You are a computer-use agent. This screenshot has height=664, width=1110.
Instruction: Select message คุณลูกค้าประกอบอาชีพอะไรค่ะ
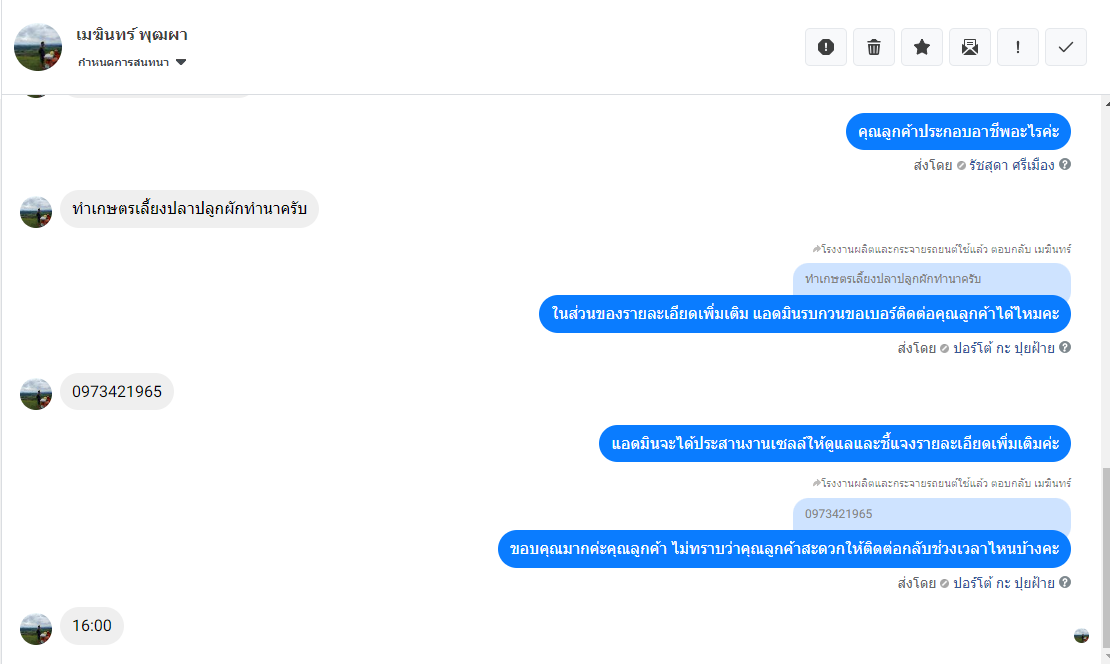(x=959, y=132)
